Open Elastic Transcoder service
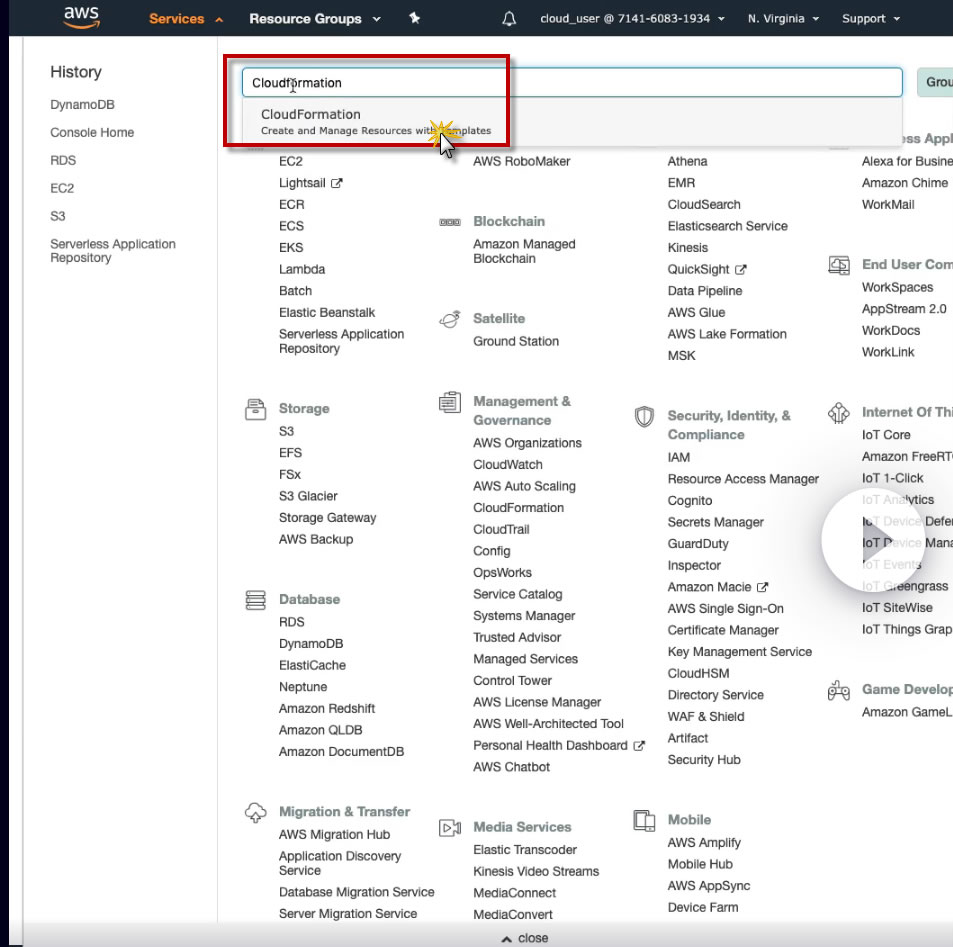The width and height of the screenshot is (953, 947). [x=525, y=850]
